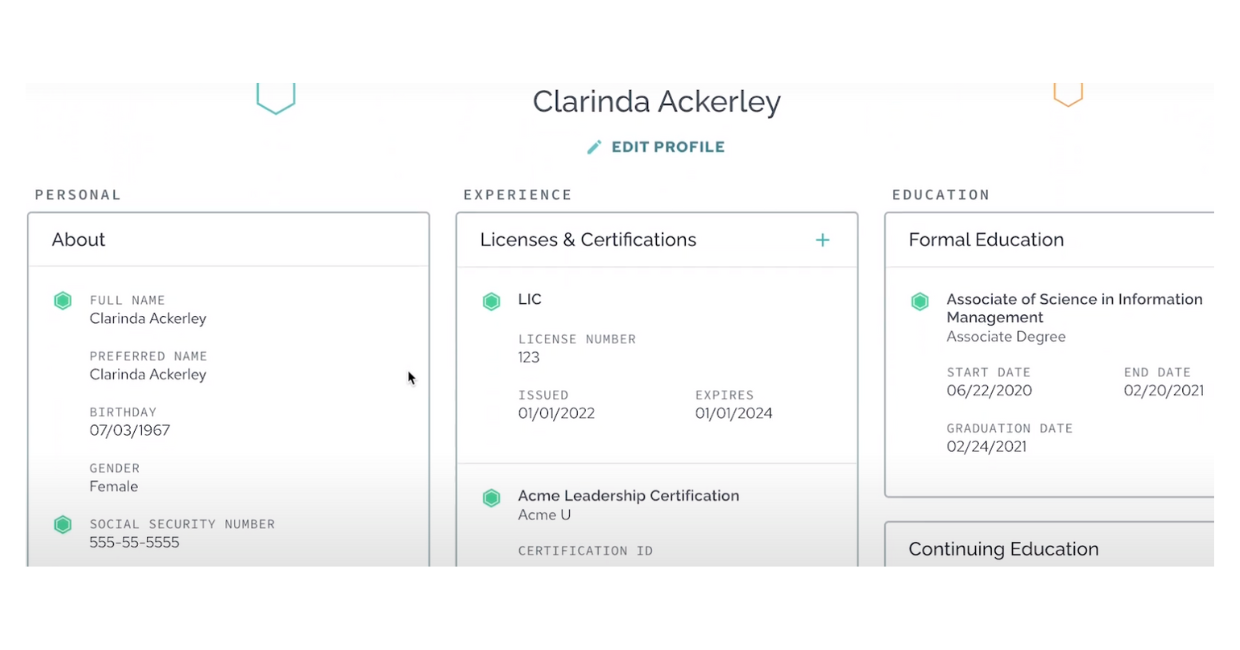1240x650 pixels.
Task: Click the plus to add a new certification
Action: point(822,240)
